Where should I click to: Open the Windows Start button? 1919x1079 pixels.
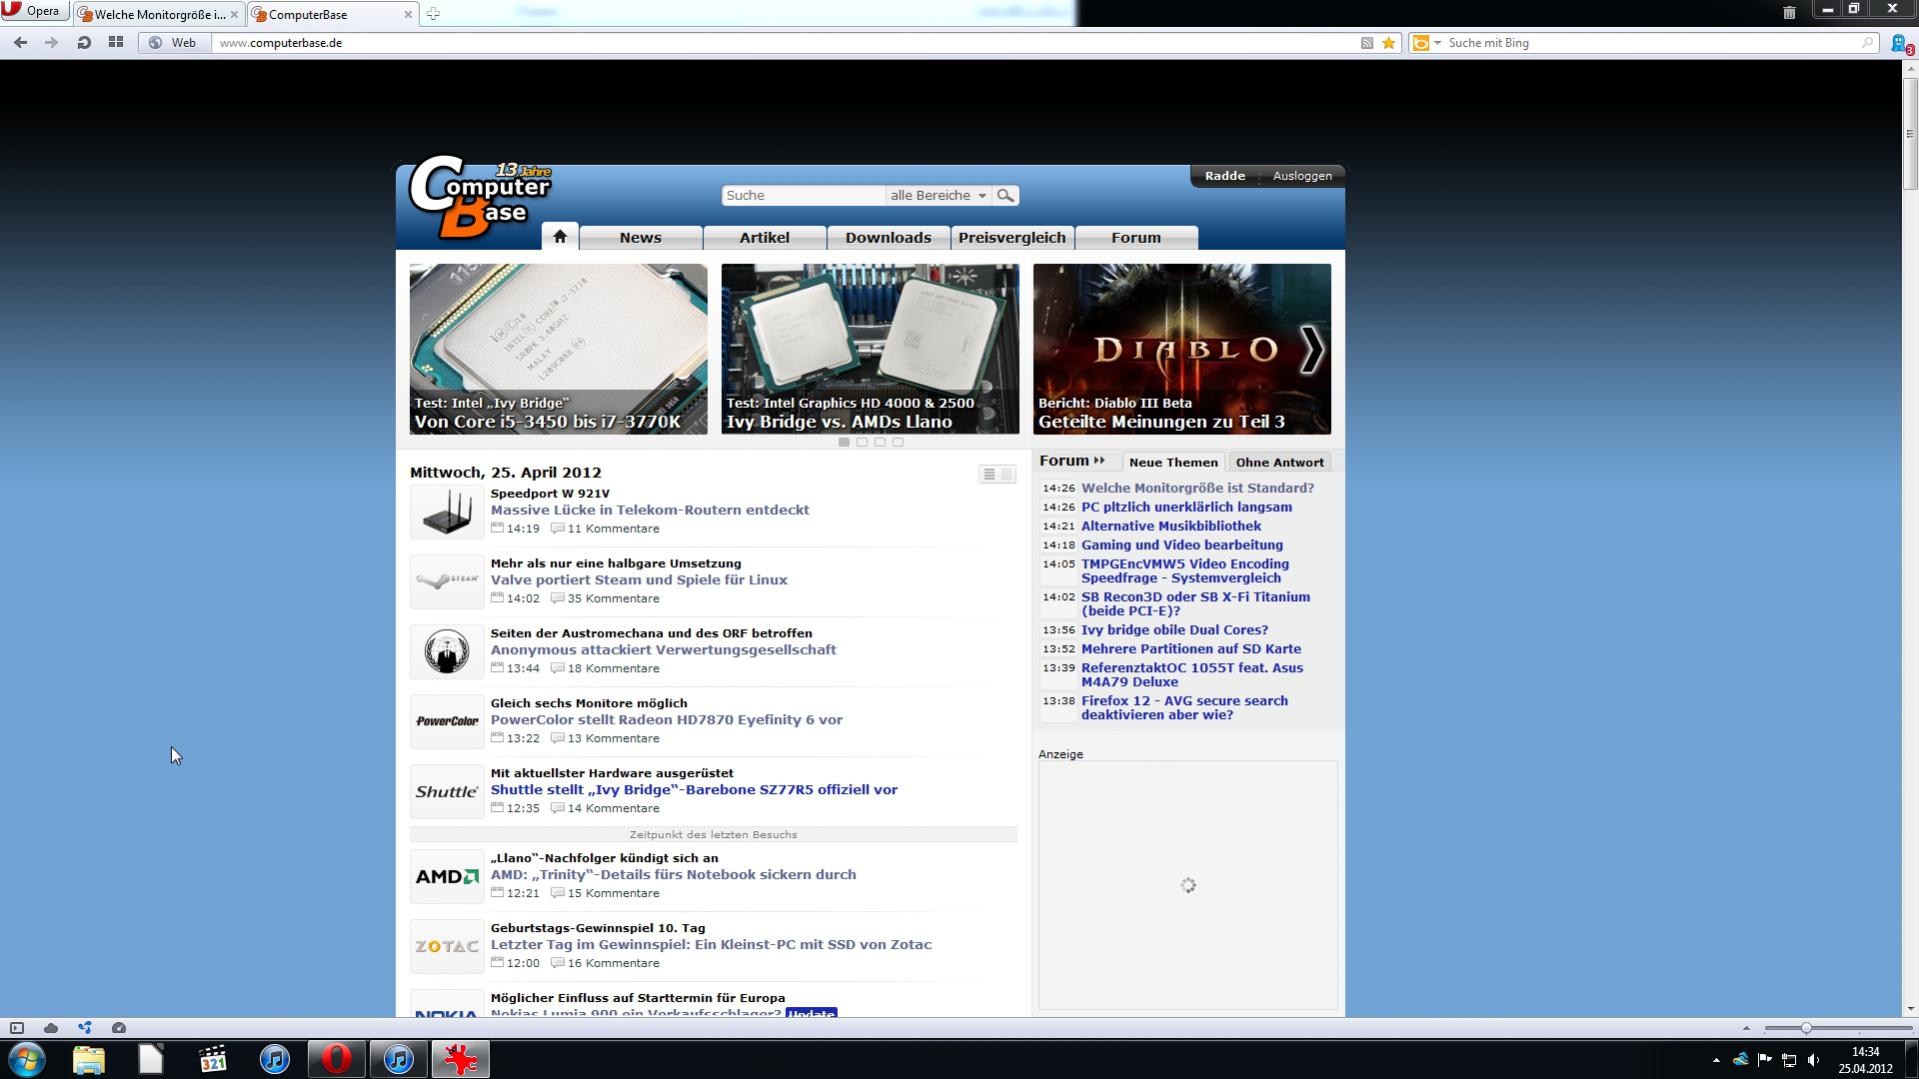point(27,1059)
